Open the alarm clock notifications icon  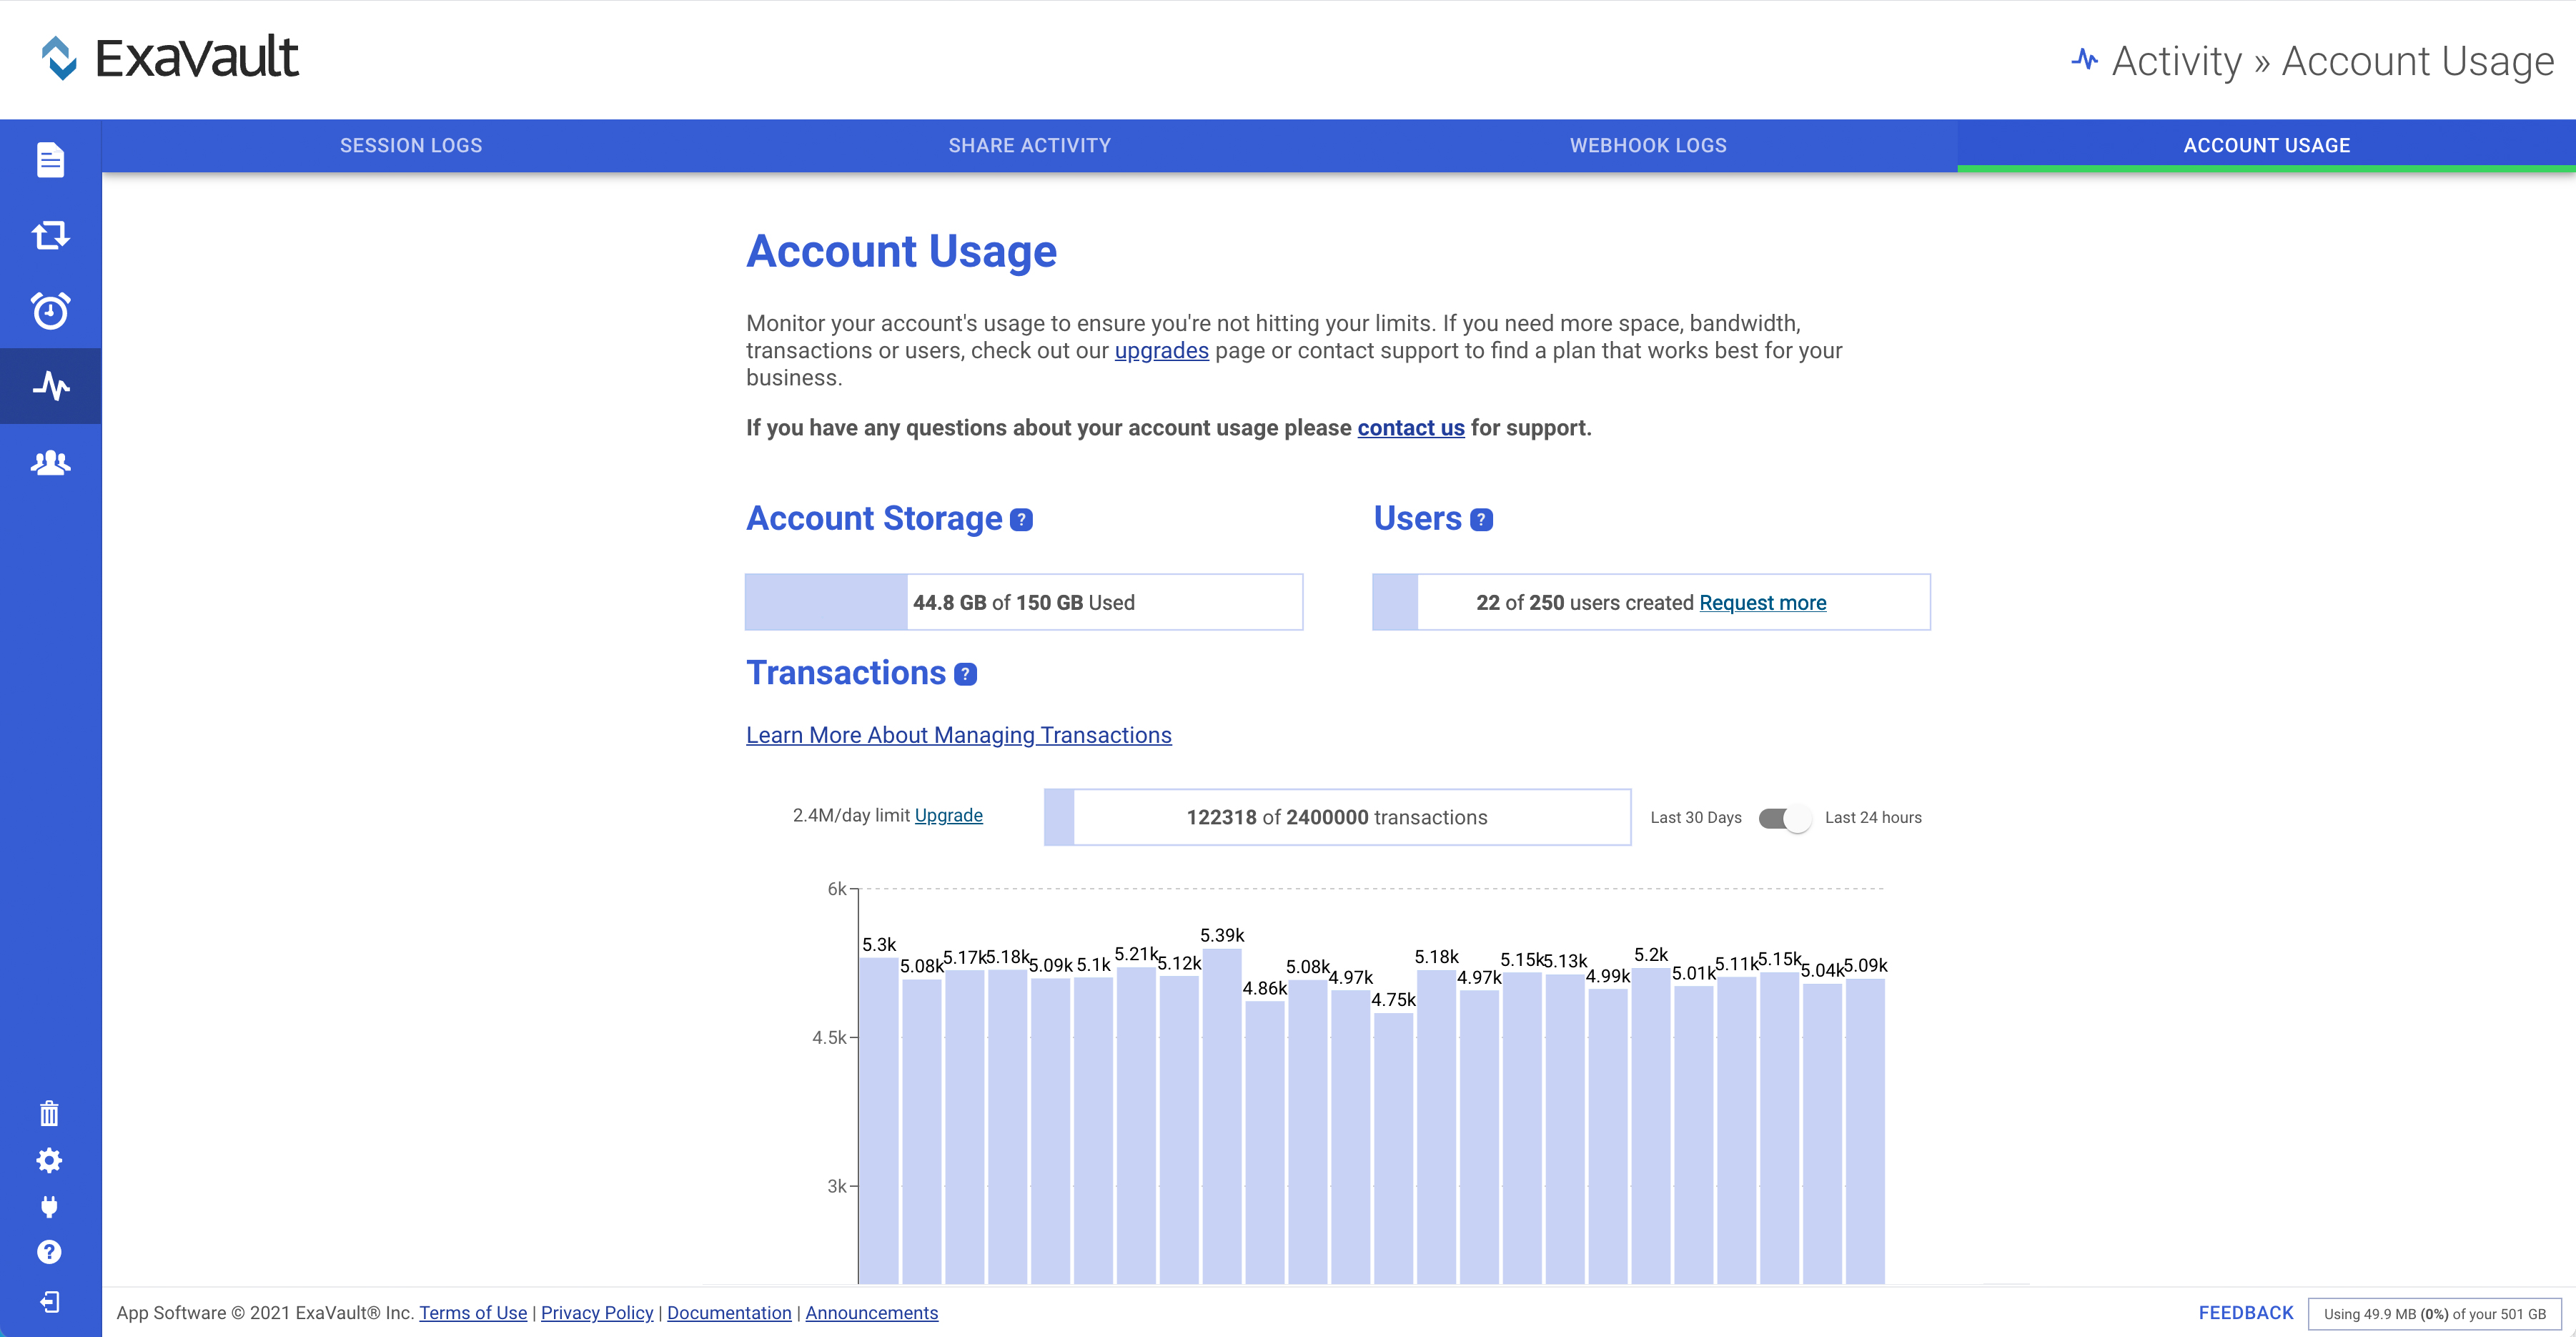coord(50,311)
